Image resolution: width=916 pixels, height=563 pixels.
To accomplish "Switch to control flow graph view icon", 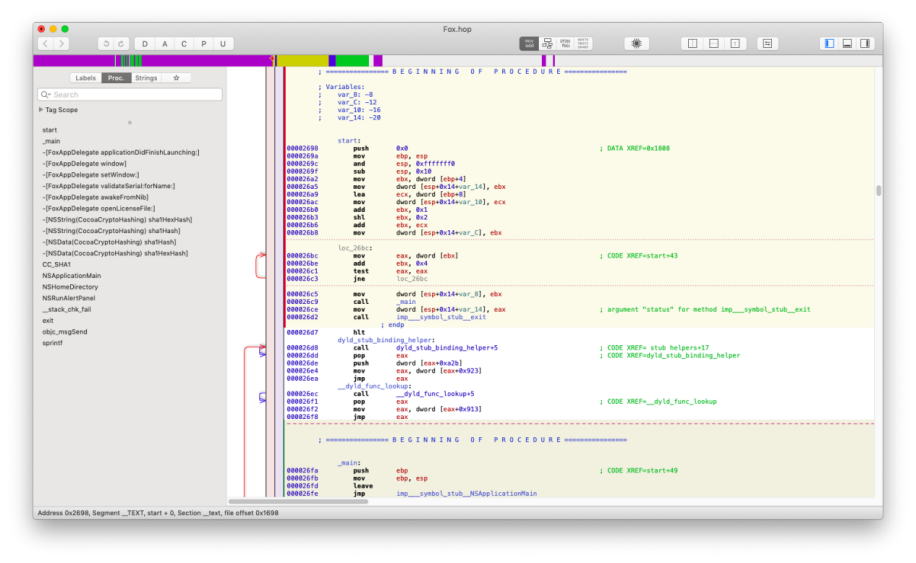I will click(x=547, y=44).
